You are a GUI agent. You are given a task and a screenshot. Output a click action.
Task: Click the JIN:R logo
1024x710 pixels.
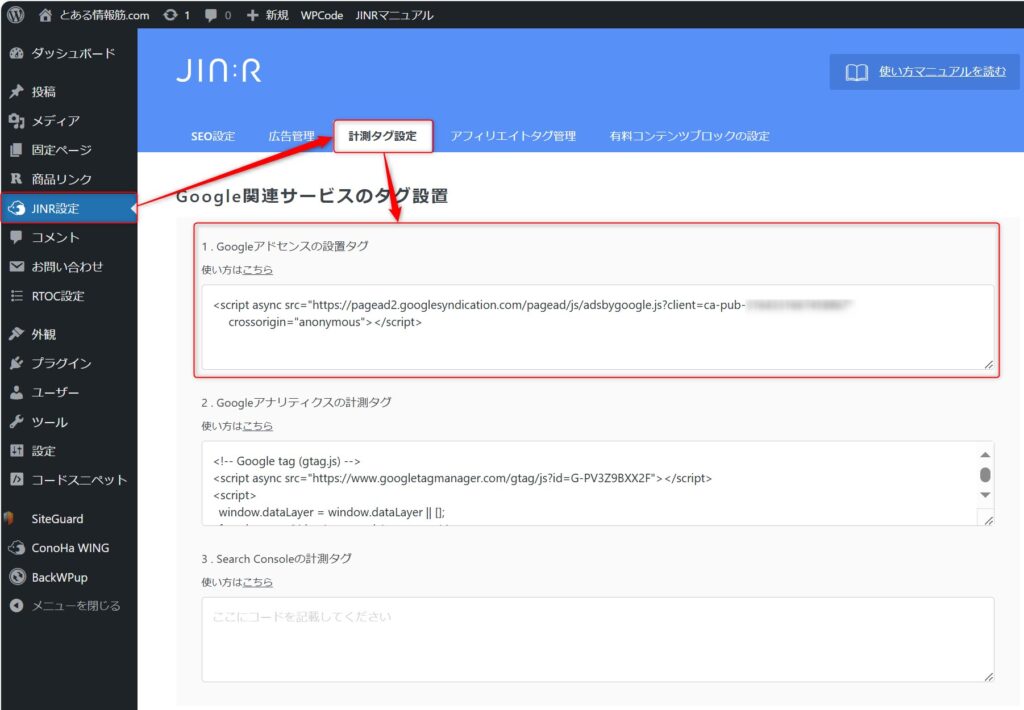tap(219, 71)
